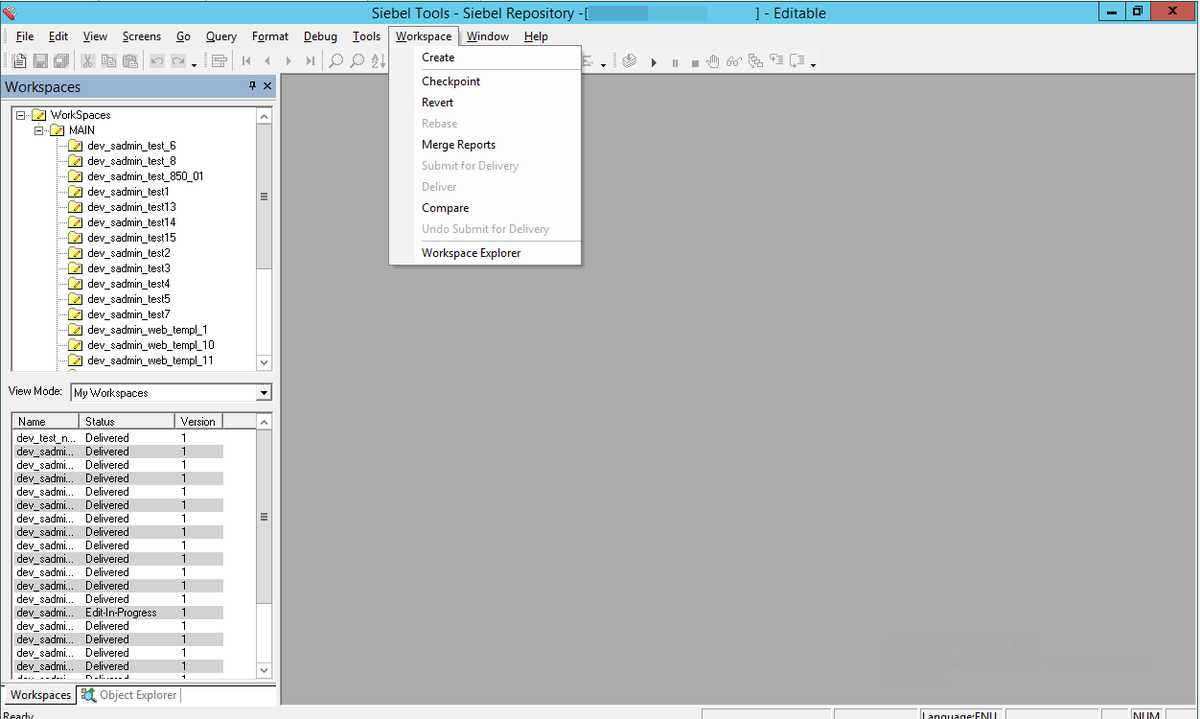Open dropdown arrow left of compile icon
The width and height of the screenshot is (1200, 719).
603,64
